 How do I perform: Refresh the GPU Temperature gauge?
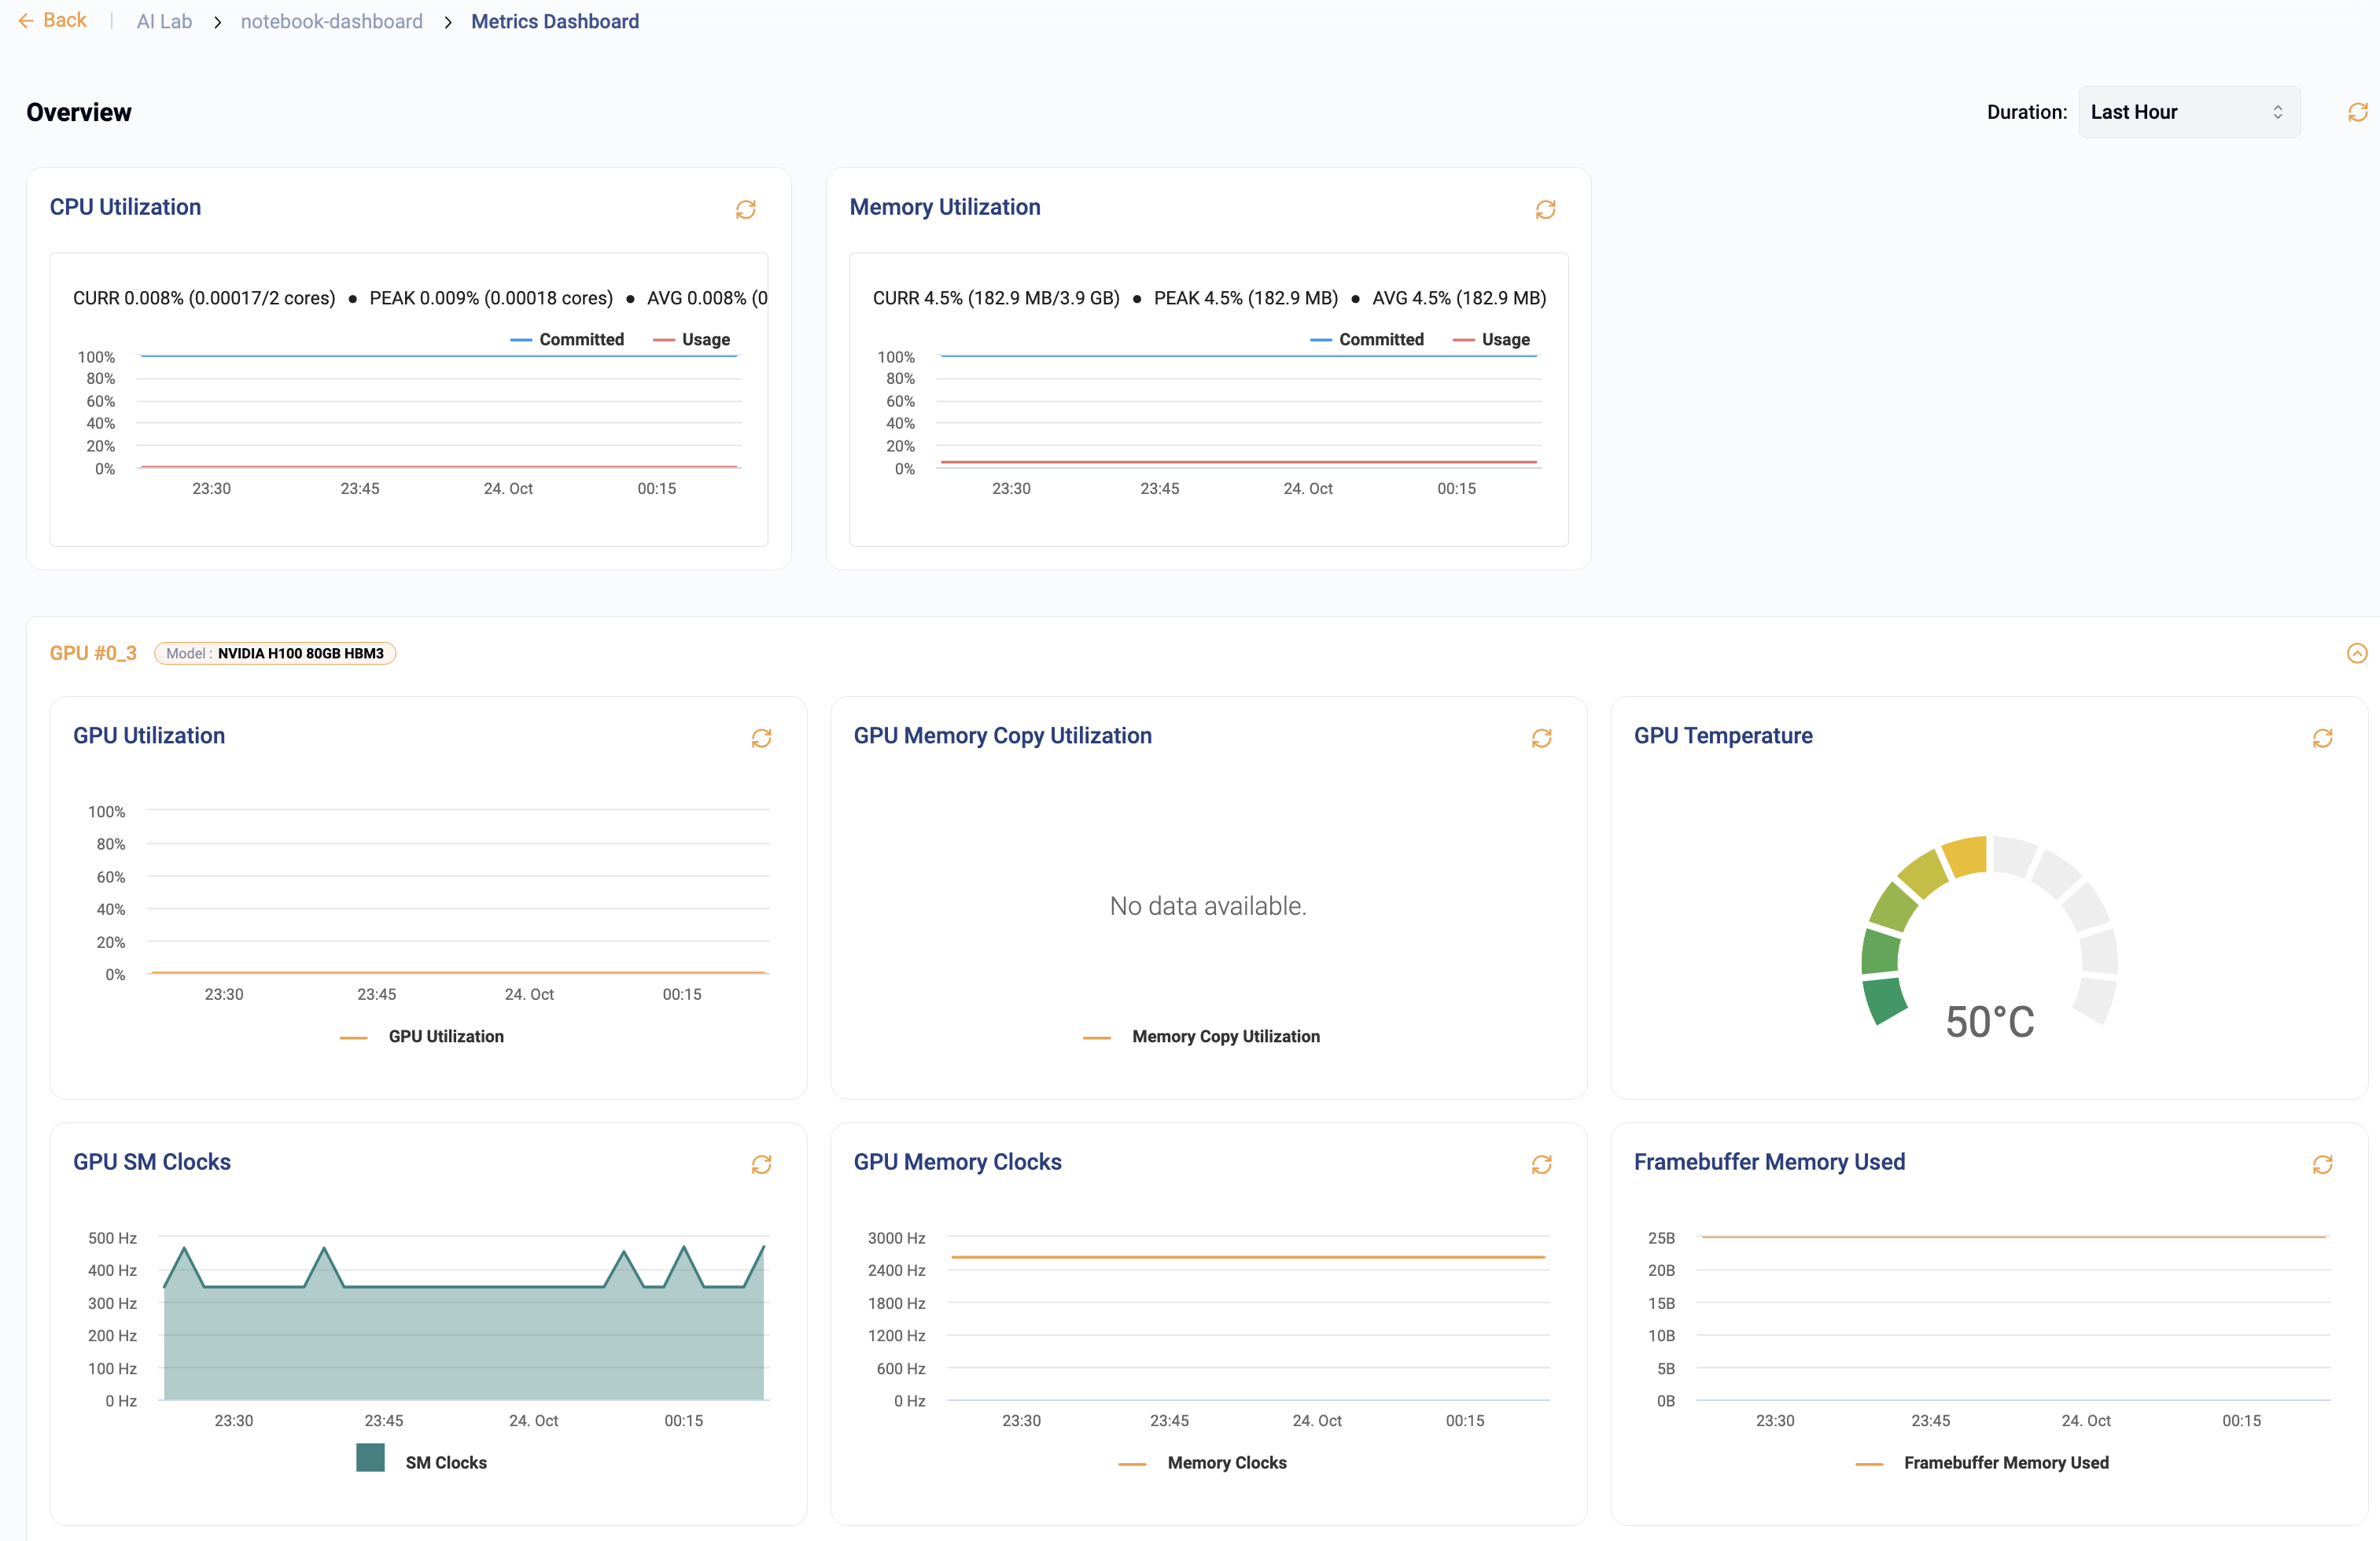pos(2323,738)
